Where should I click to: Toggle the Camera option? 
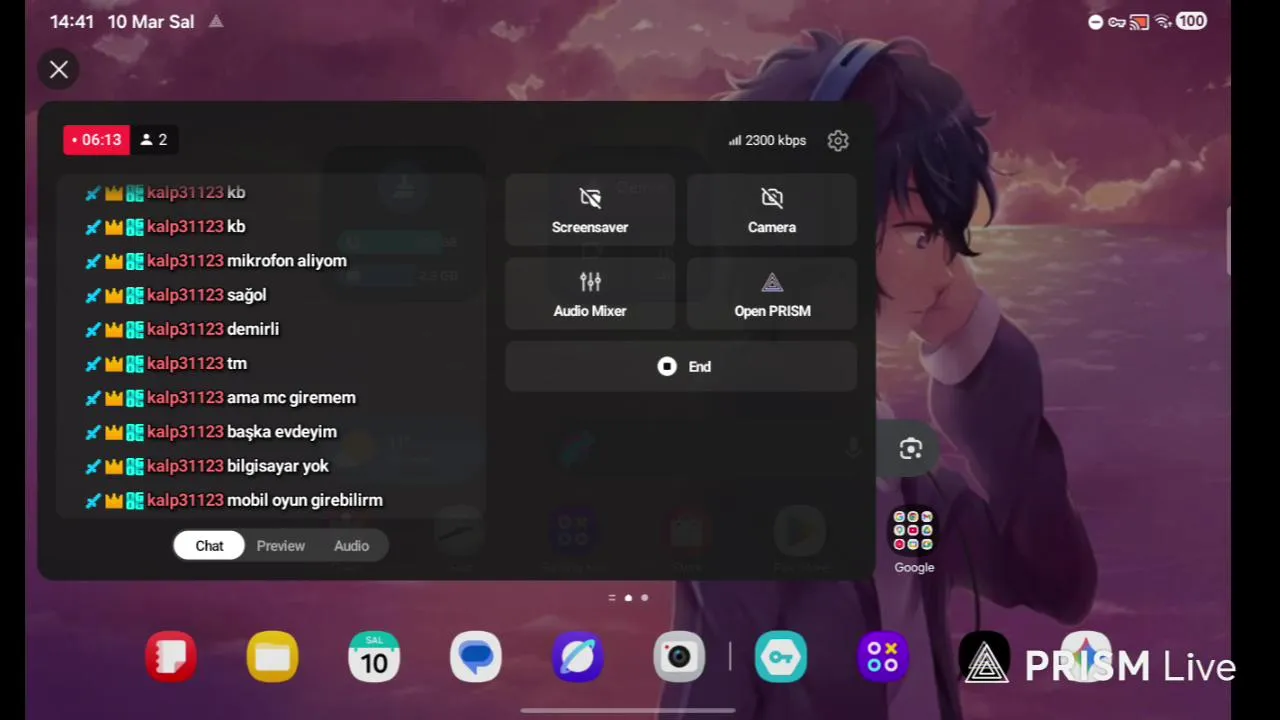click(772, 210)
